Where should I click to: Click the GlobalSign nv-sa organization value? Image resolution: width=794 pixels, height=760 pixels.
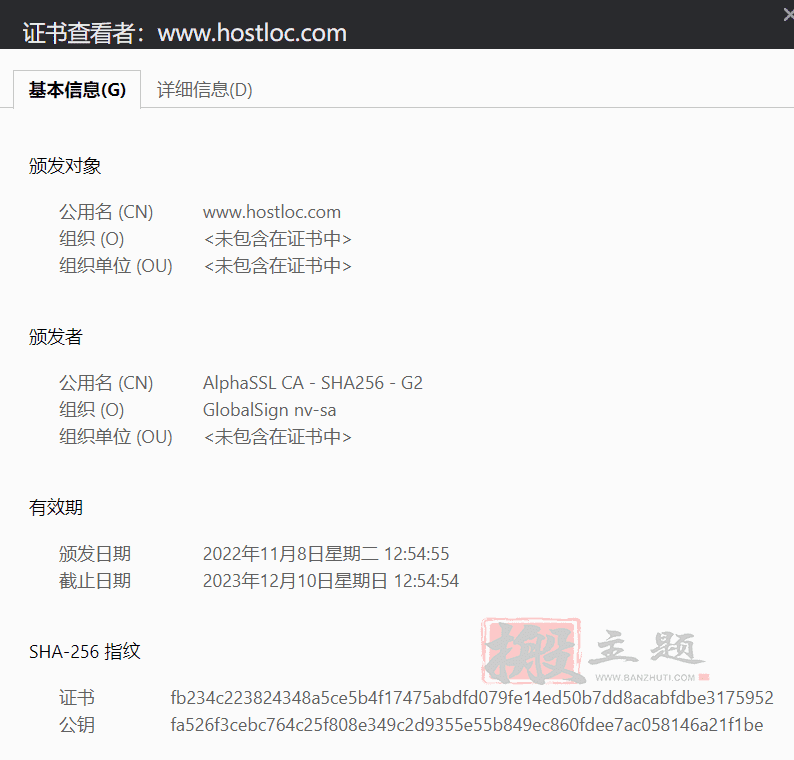click(x=269, y=410)
